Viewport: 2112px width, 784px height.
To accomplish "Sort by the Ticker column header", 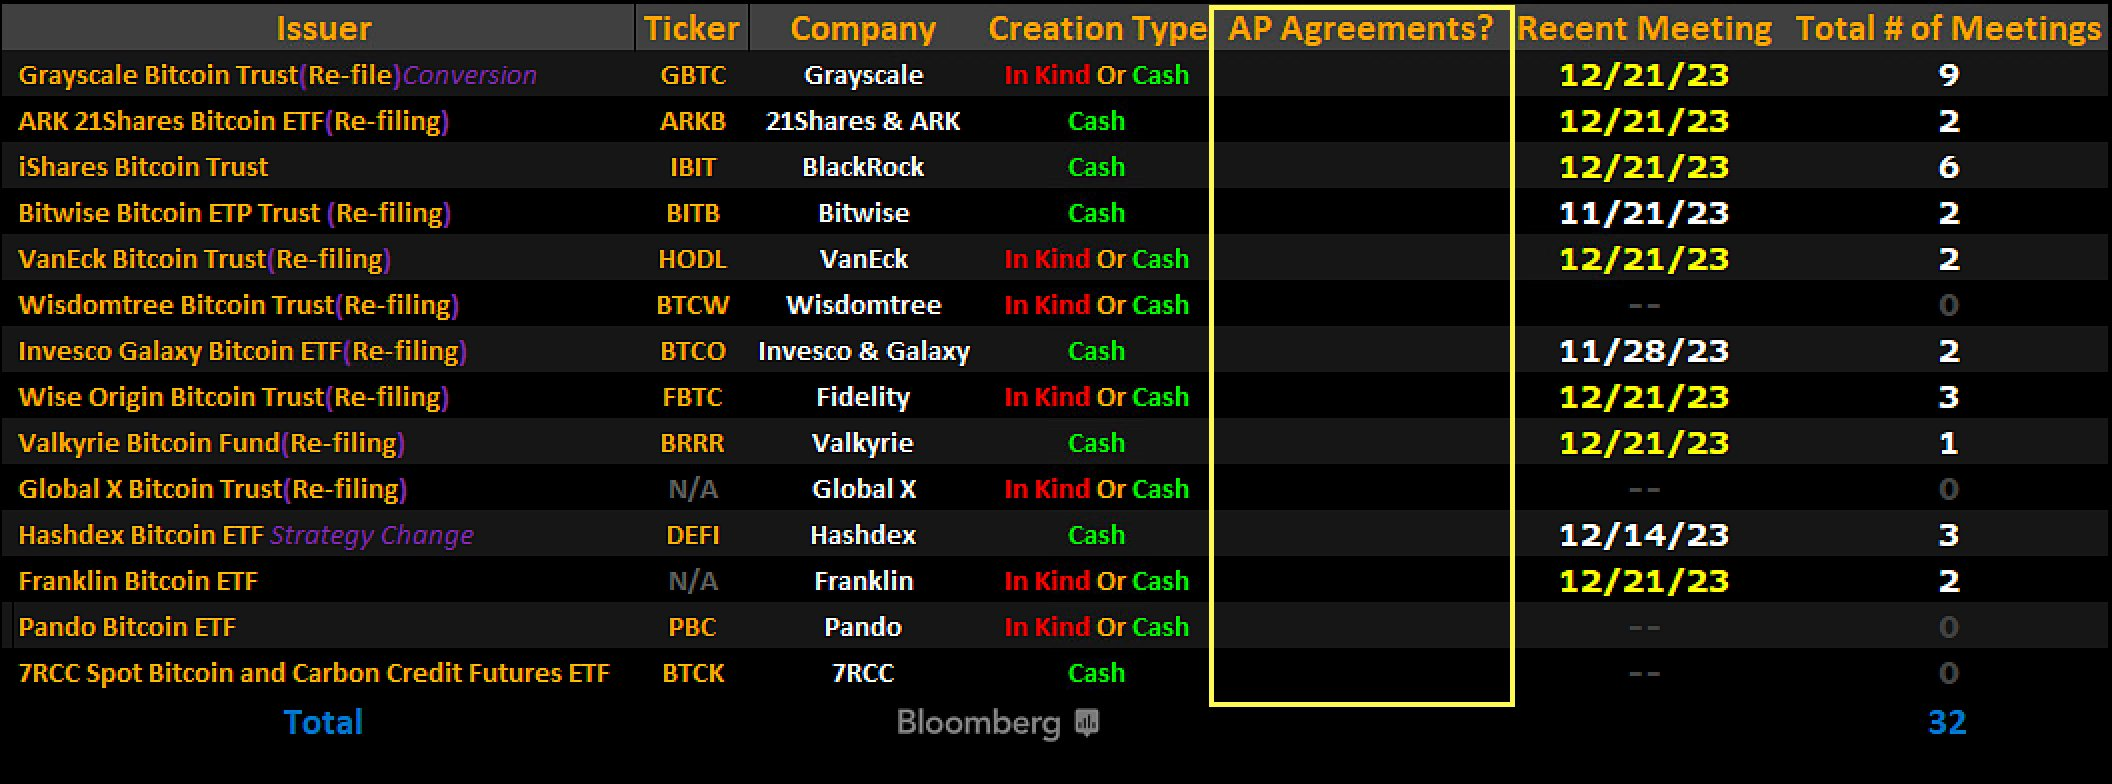I will [x=692, y=28].
